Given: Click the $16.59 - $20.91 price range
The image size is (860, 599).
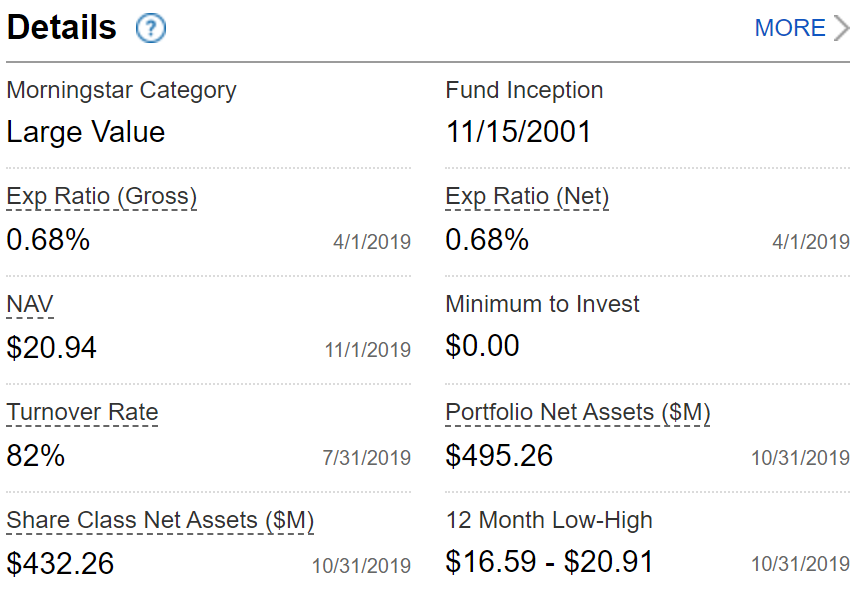Looking at the screenshot, I should coord(549,562).
